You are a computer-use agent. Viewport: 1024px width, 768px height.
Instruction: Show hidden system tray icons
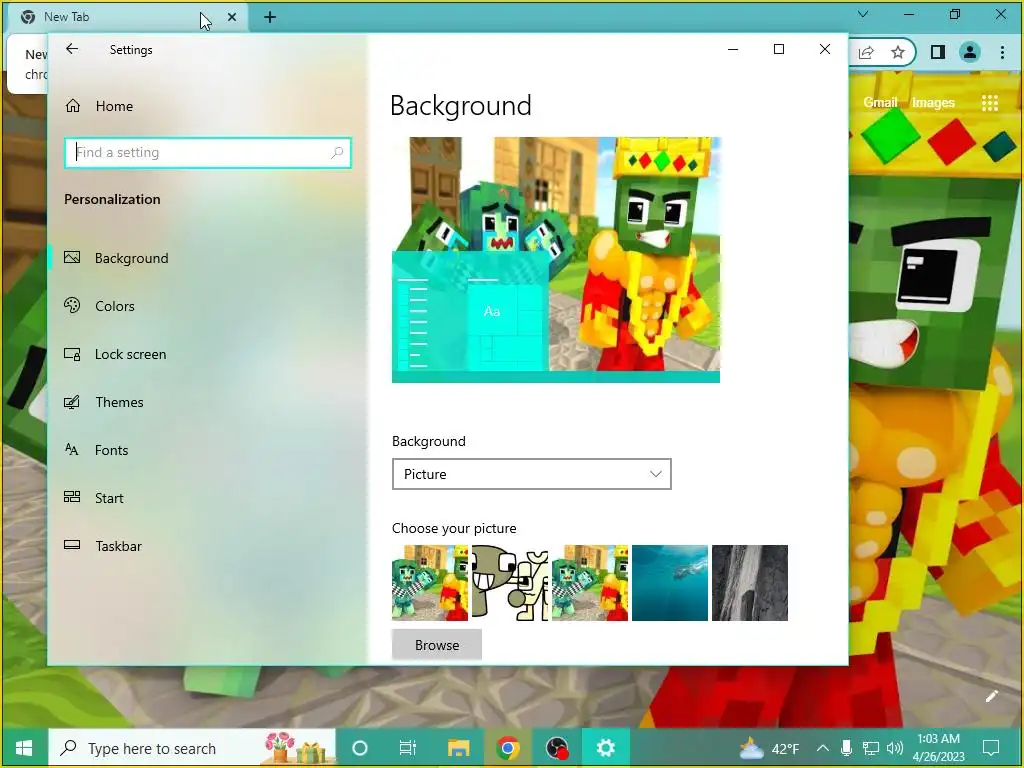823,748
